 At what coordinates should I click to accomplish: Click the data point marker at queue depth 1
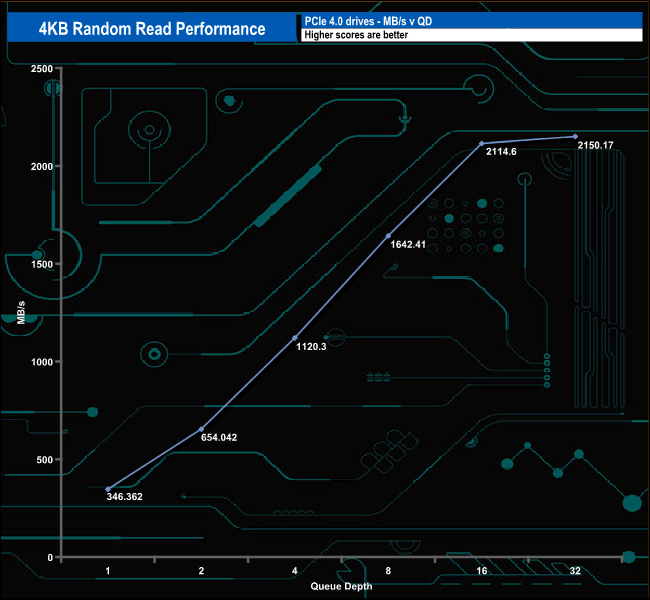click(108, 489)
